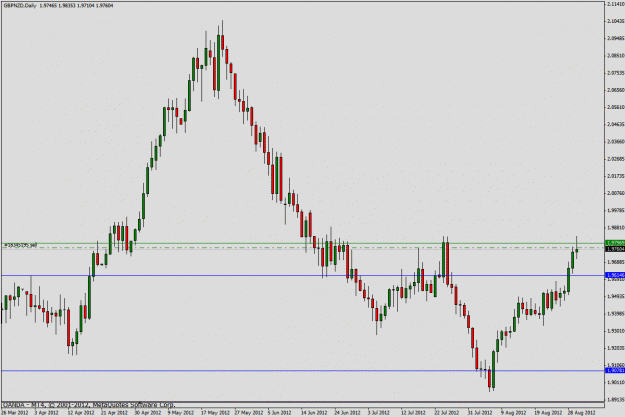Click the 1.93985 price axis label
Screen dimensions: 625x417
click(x=615, y=313)
